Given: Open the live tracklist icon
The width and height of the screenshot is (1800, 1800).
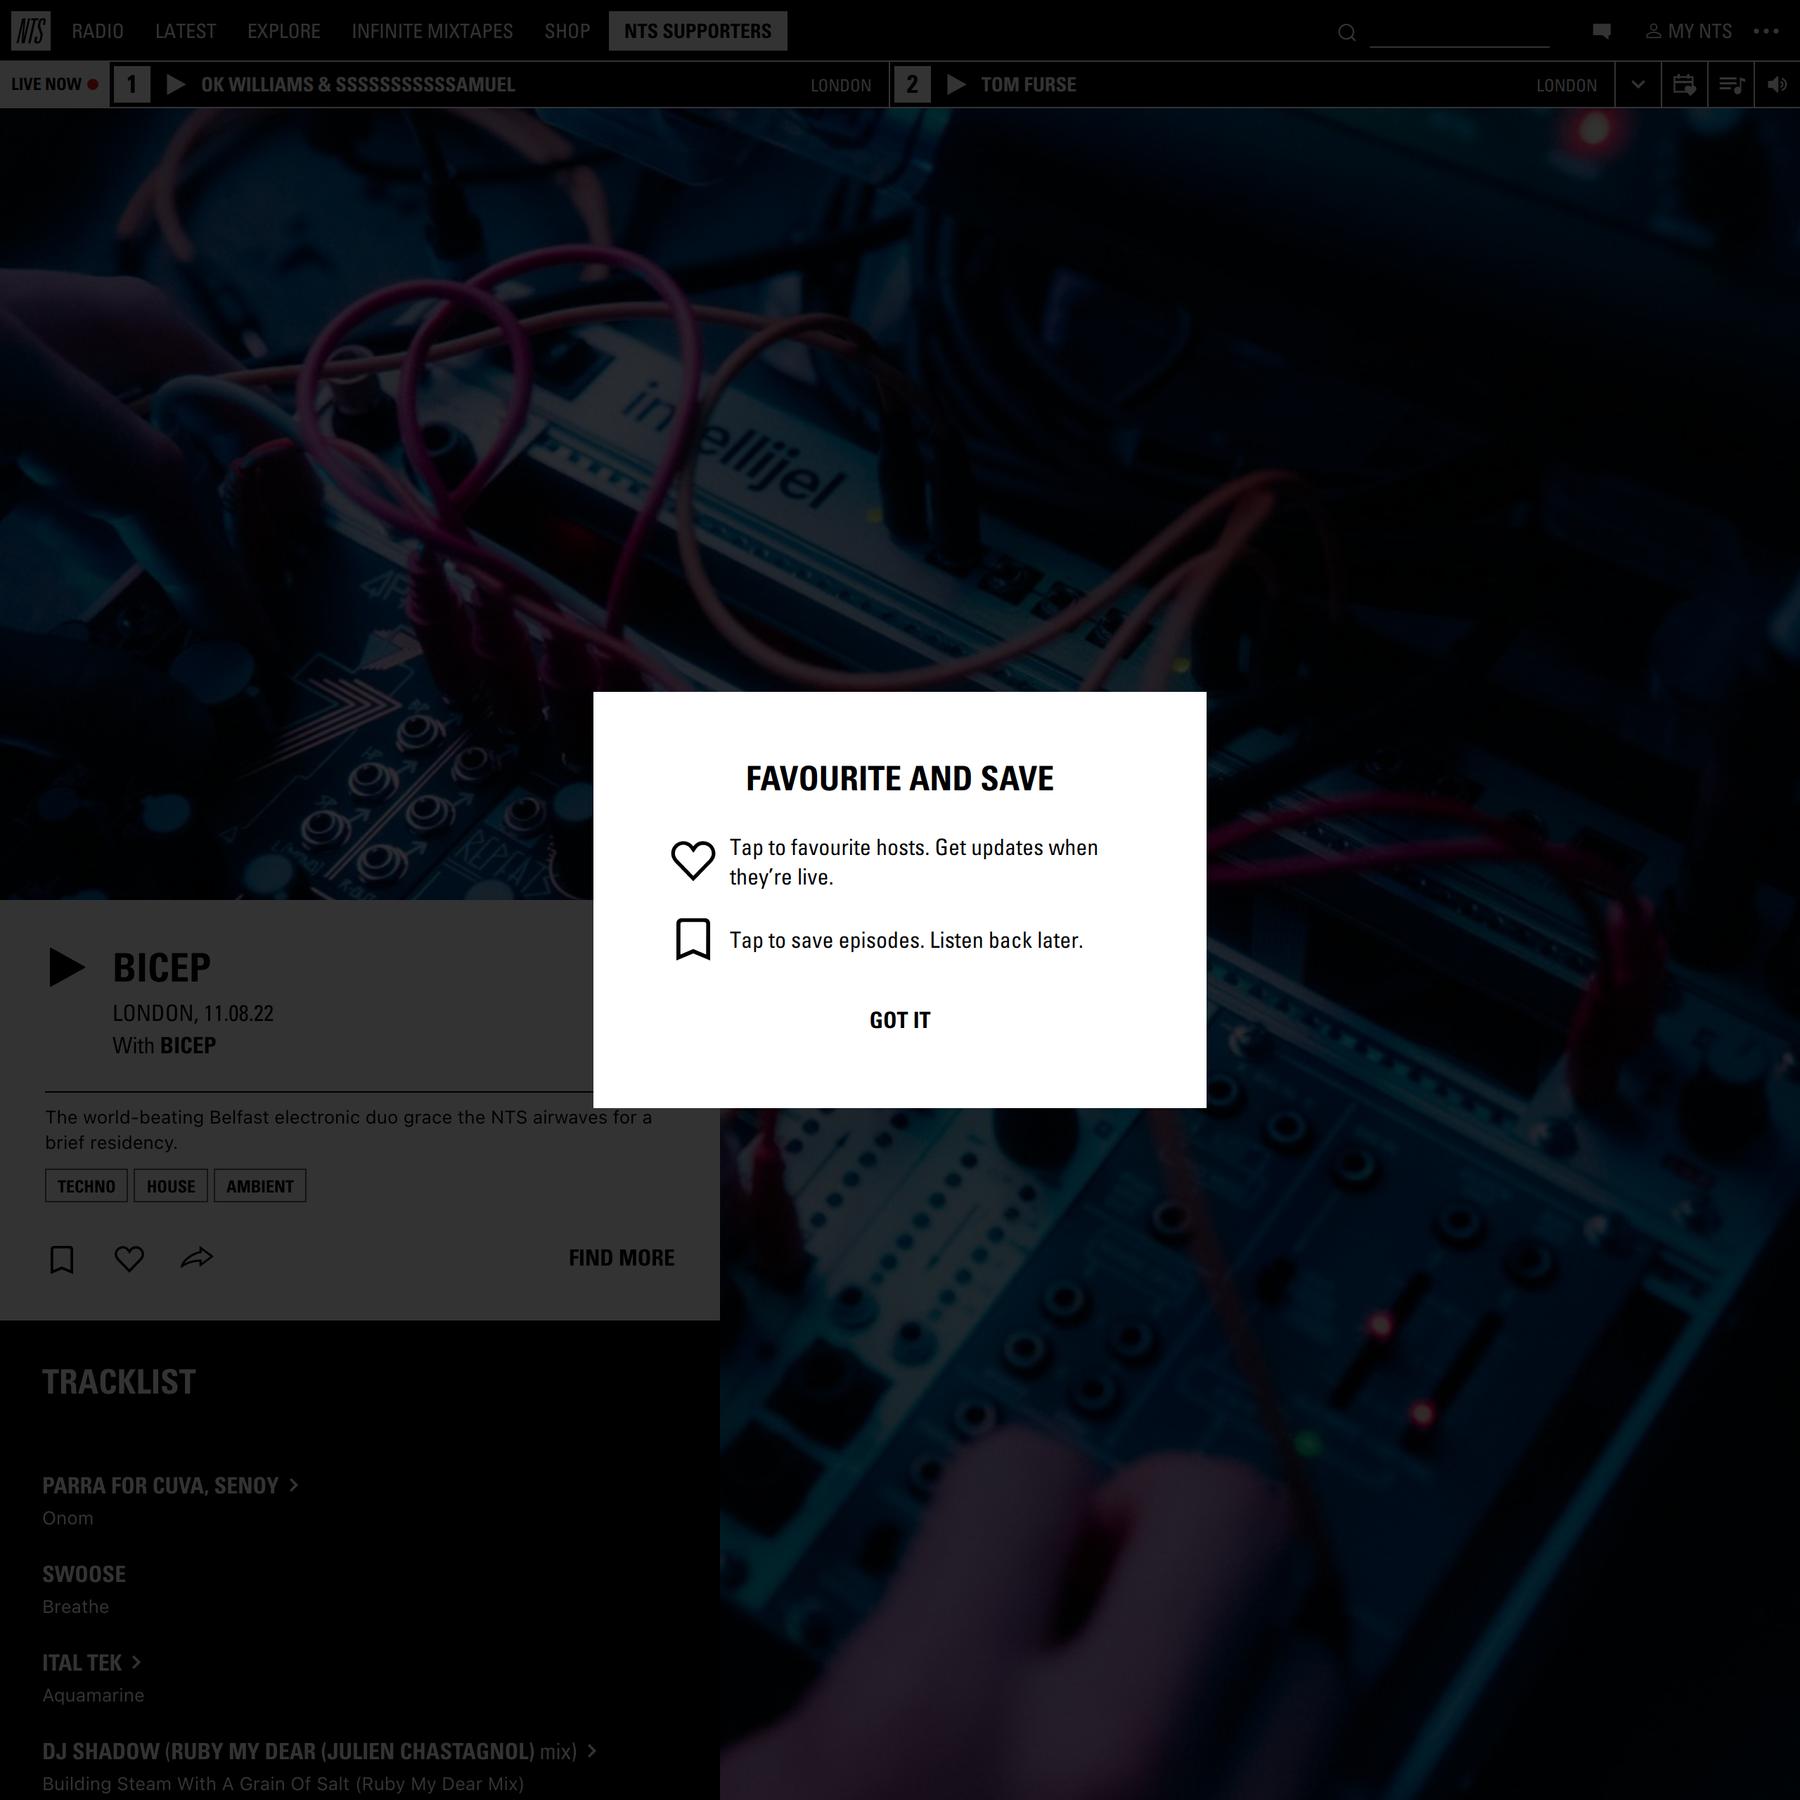Looking at the screenshot, I should click(x=1731, y=85).
